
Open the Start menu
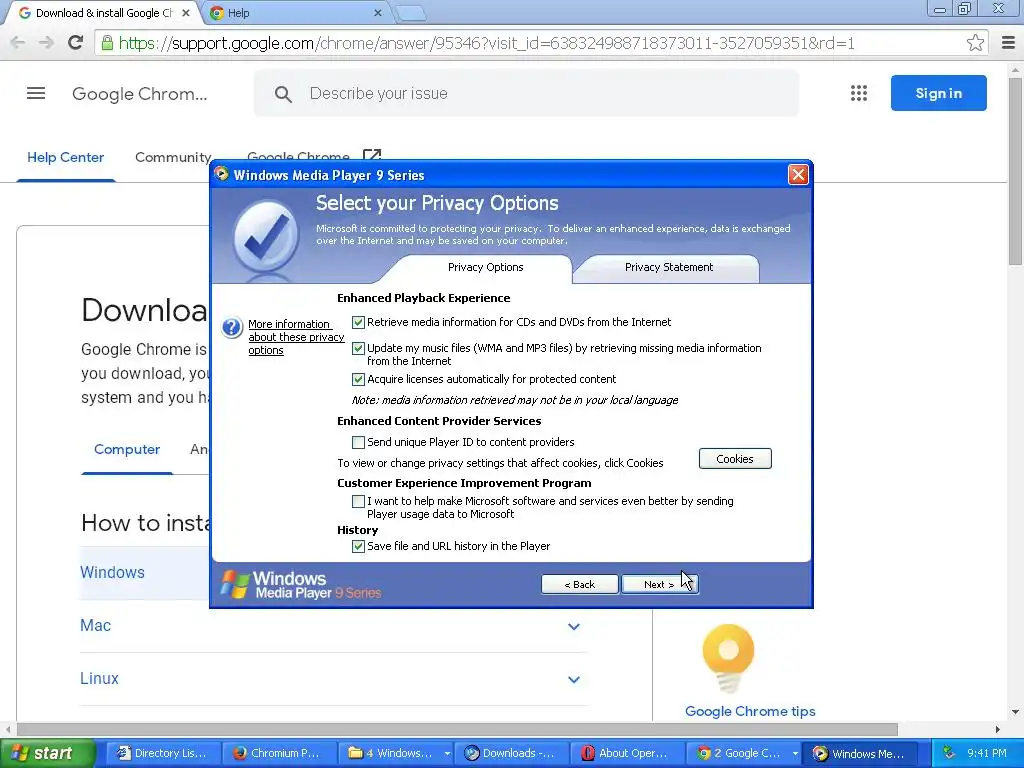(x=46, y=753)
